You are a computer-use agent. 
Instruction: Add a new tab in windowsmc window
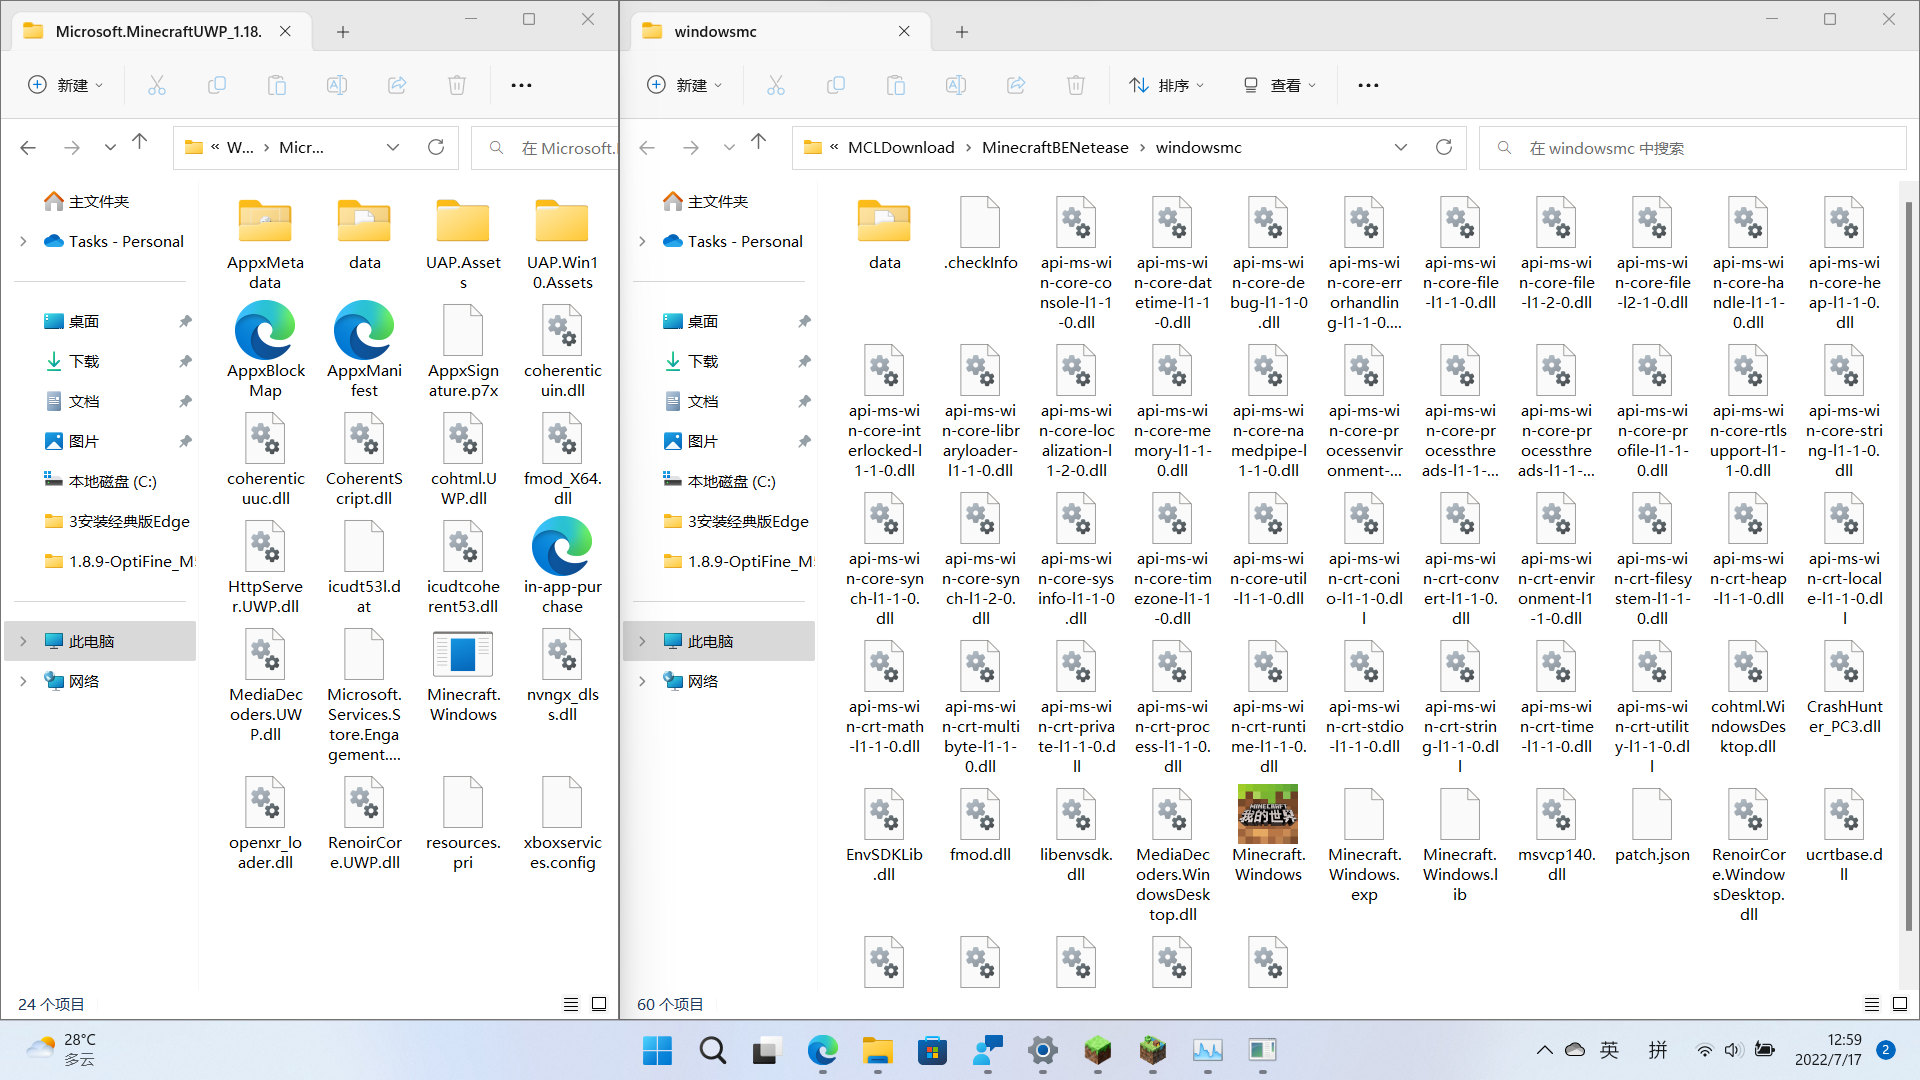[962, 32]
